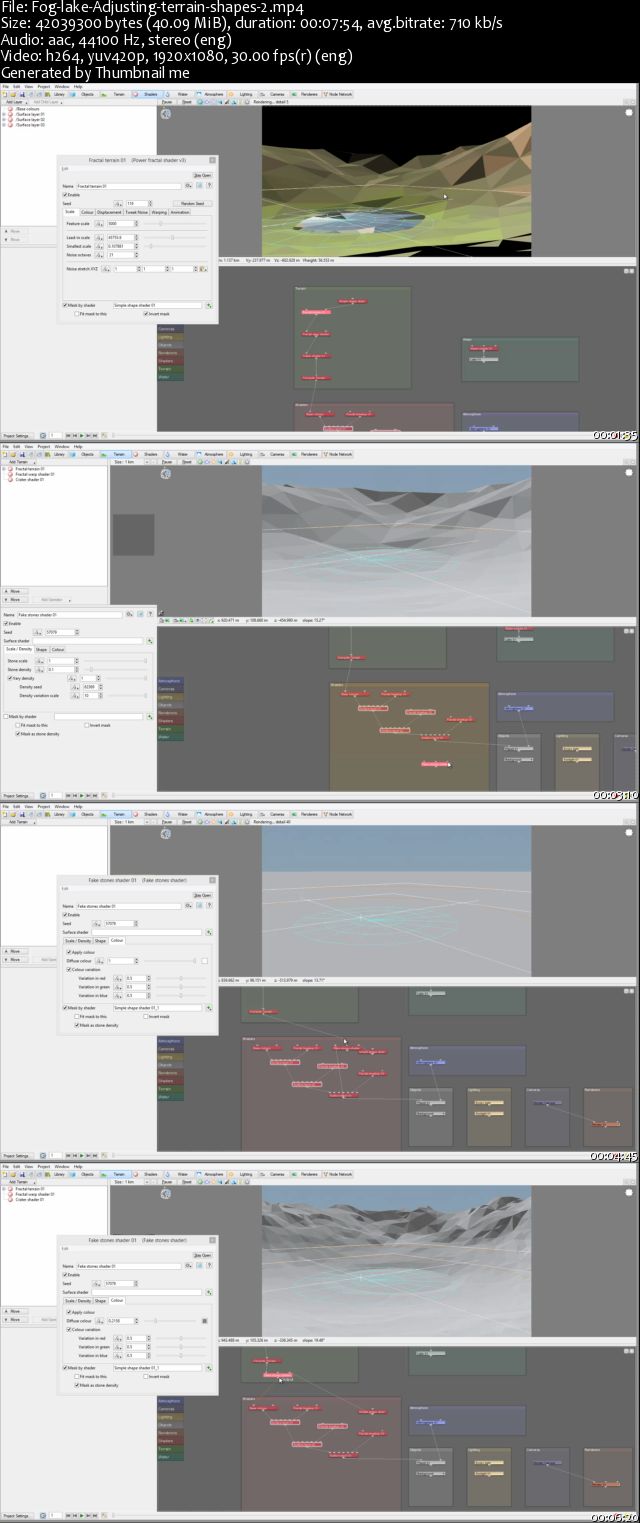Open Atmosphere layout in the 01:35 frame toolbar
This screenshot has height=1523, width=640.
click(x=210, y=94)
